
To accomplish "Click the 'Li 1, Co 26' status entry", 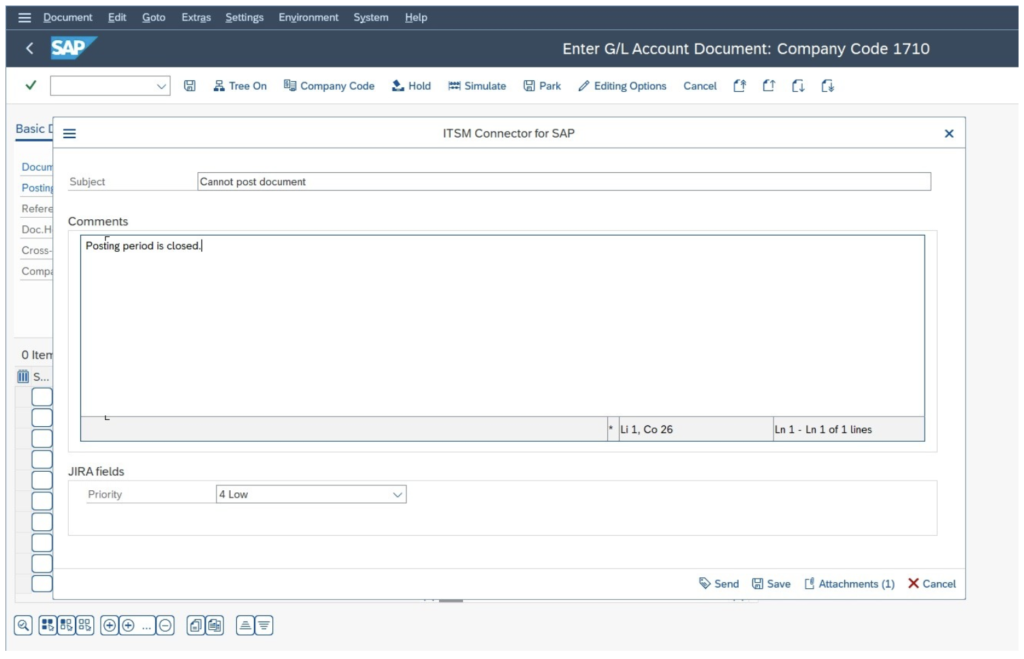I will point(647,429).
